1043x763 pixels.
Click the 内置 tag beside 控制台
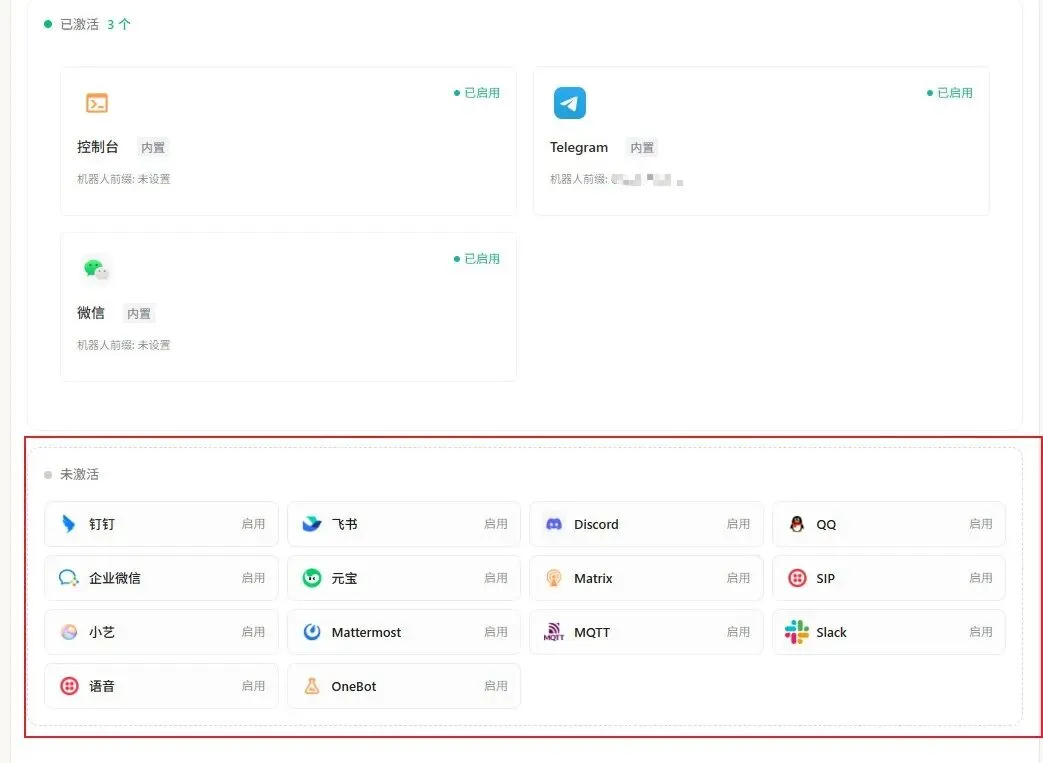pos(153,148)
